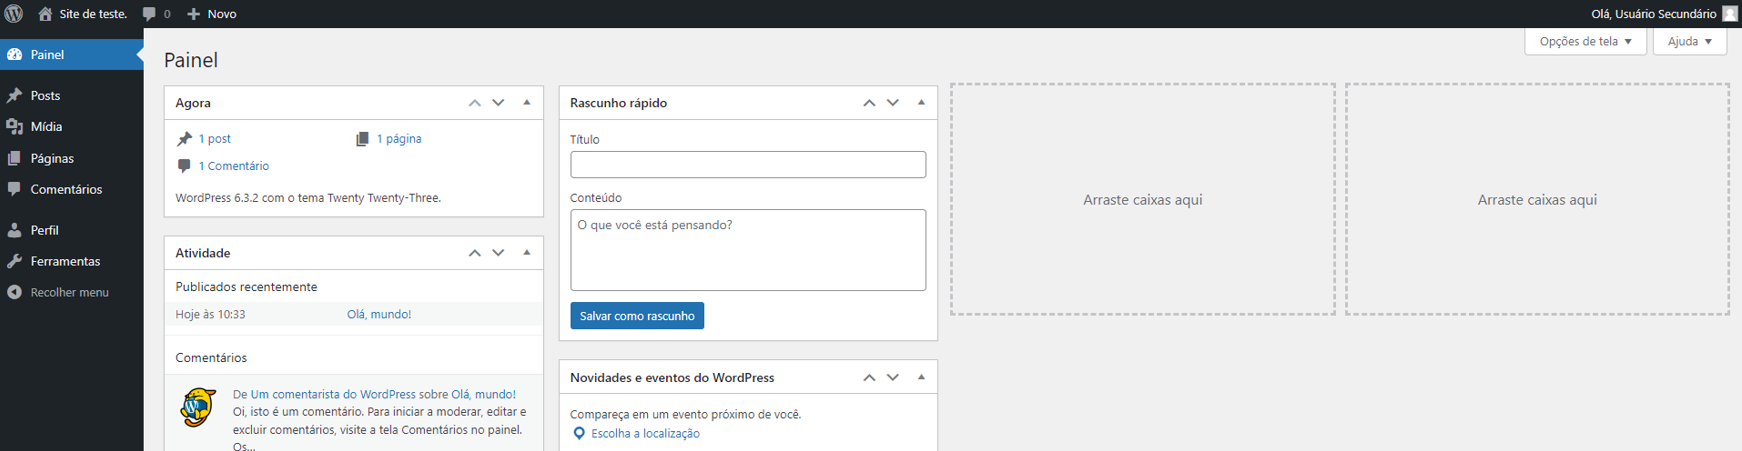Image resolution: width=1742 pixels, height=451 pixels.
Task: Click the Painel page heading
Action: point(191,60)
